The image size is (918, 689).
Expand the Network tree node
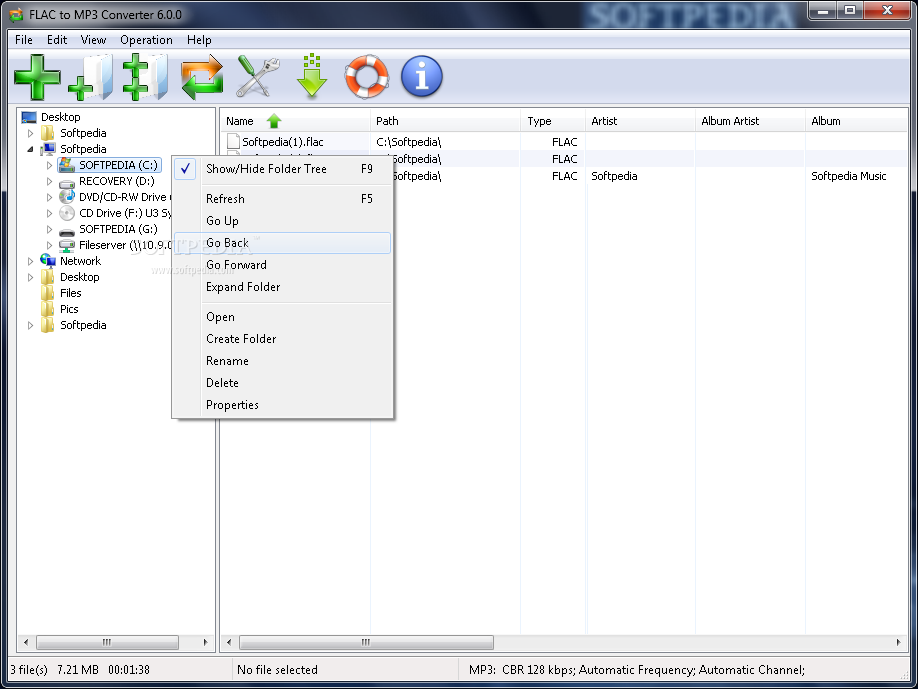[x=30, y=261]
